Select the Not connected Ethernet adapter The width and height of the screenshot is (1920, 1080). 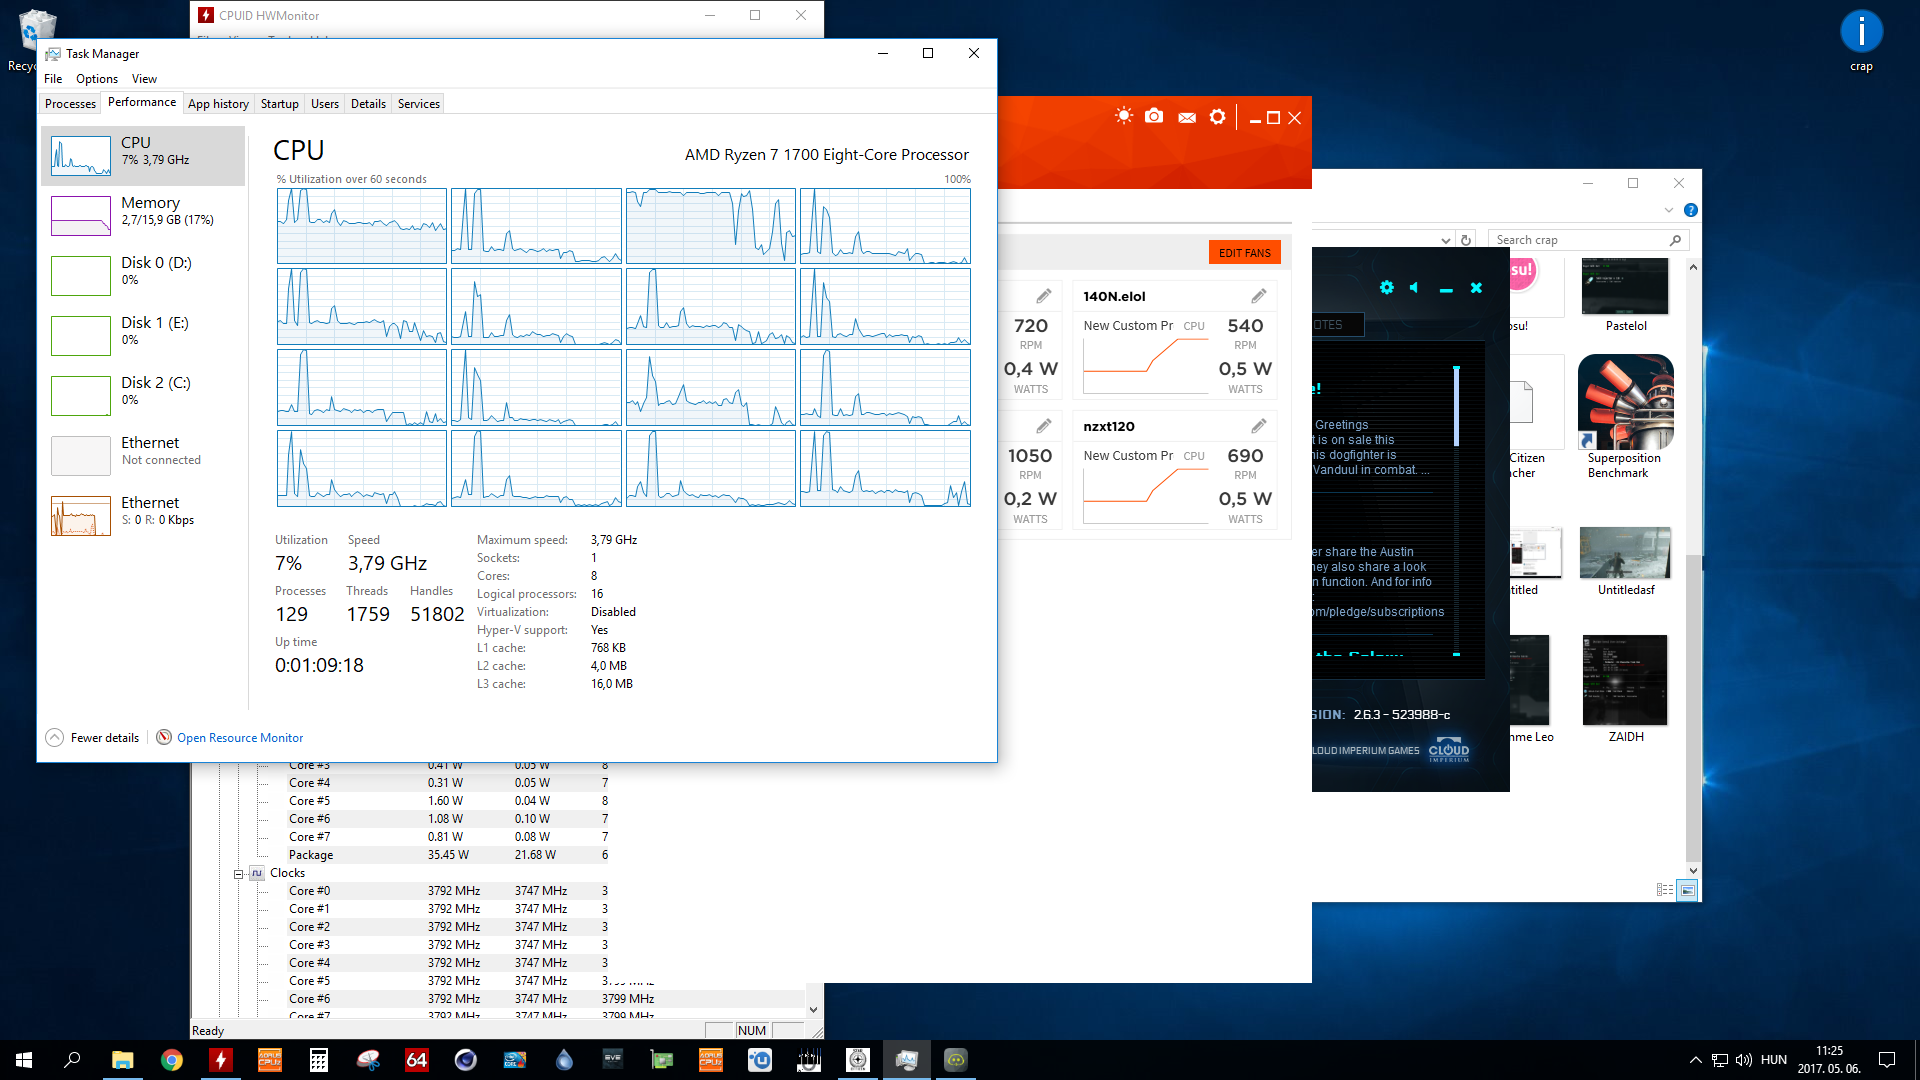(143, 455)
